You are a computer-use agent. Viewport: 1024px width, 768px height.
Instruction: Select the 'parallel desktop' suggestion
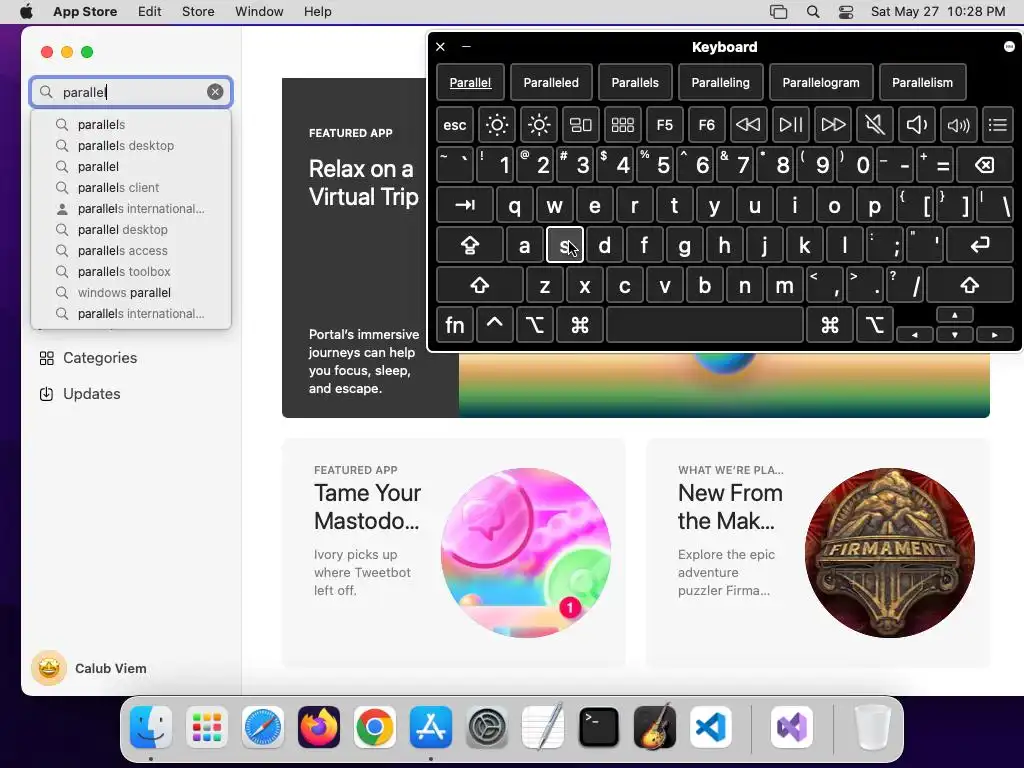coord(131,230)
